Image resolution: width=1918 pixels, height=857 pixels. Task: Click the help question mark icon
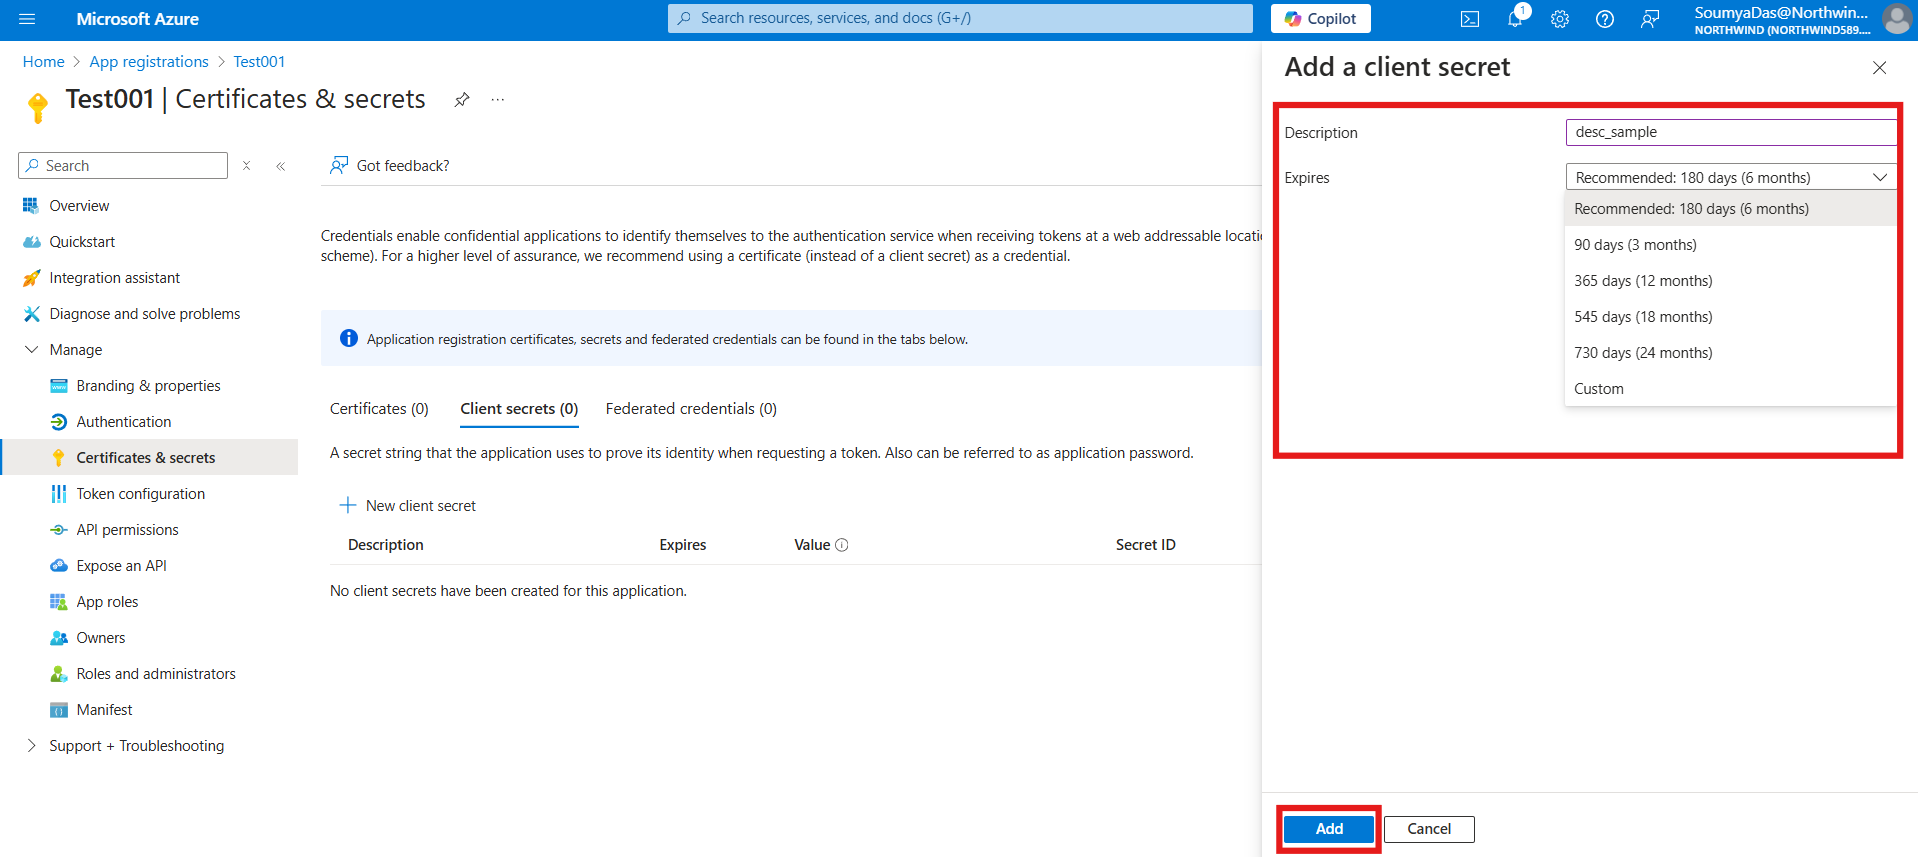click(1605, 19)
